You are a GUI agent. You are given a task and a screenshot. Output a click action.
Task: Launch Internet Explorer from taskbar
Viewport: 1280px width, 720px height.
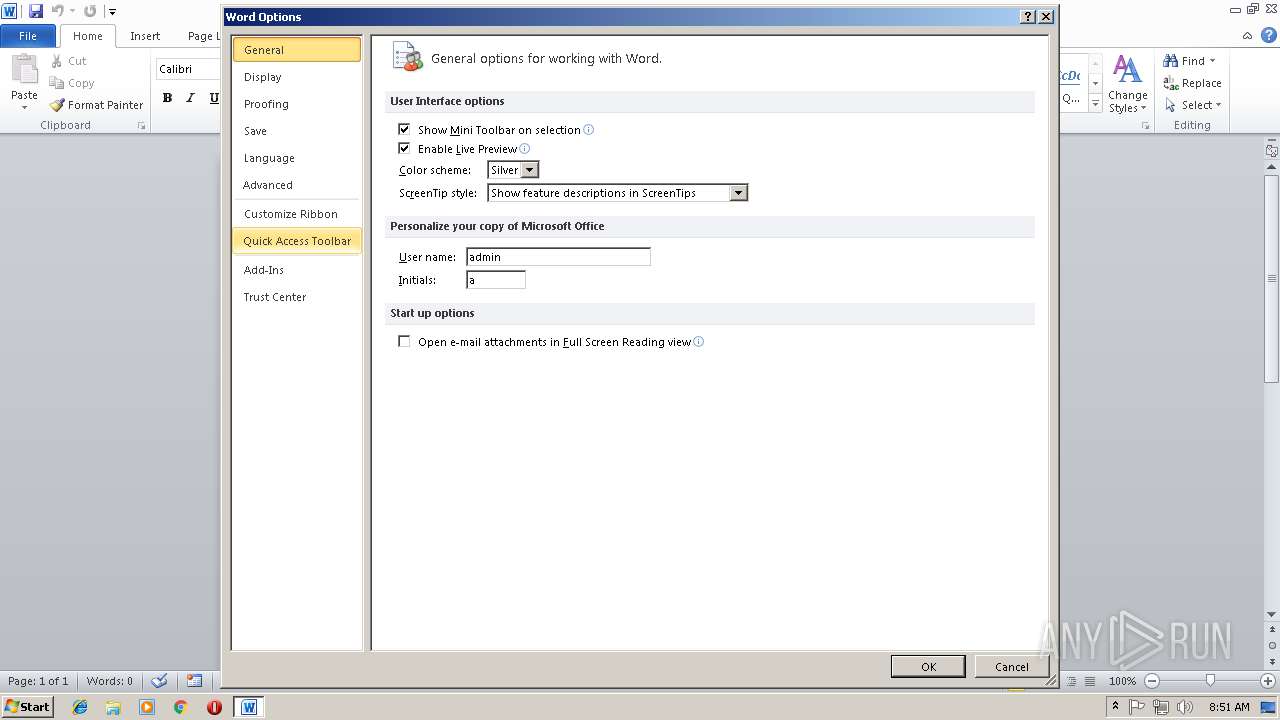pyautogui.click(x=80, y=707)
